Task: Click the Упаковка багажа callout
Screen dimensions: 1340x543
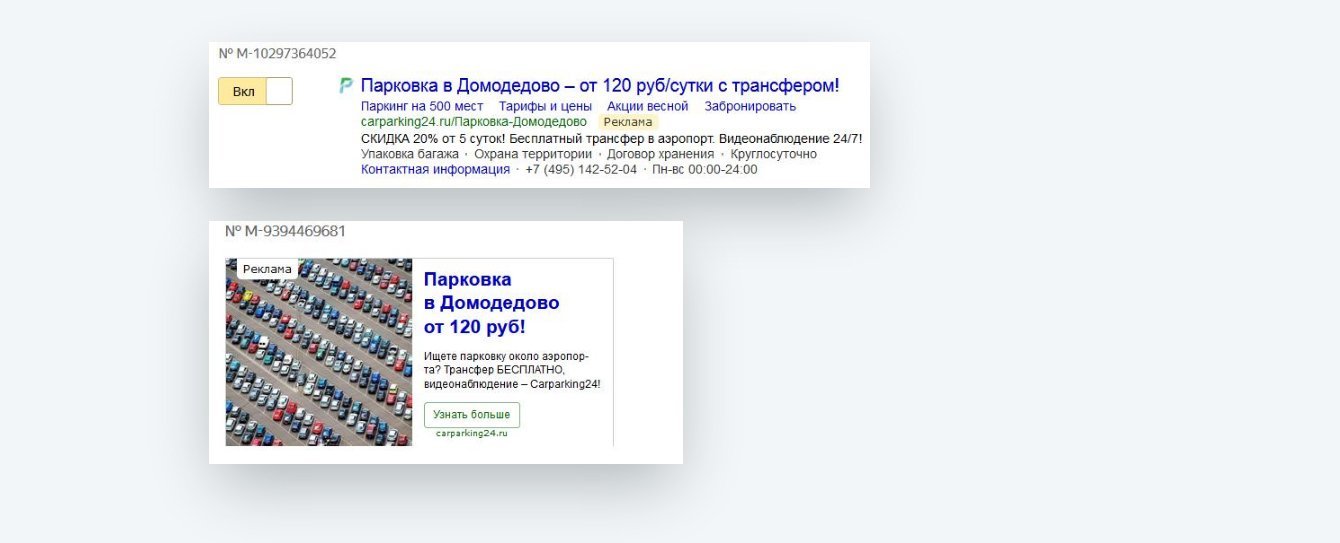Action: (410, 154)
